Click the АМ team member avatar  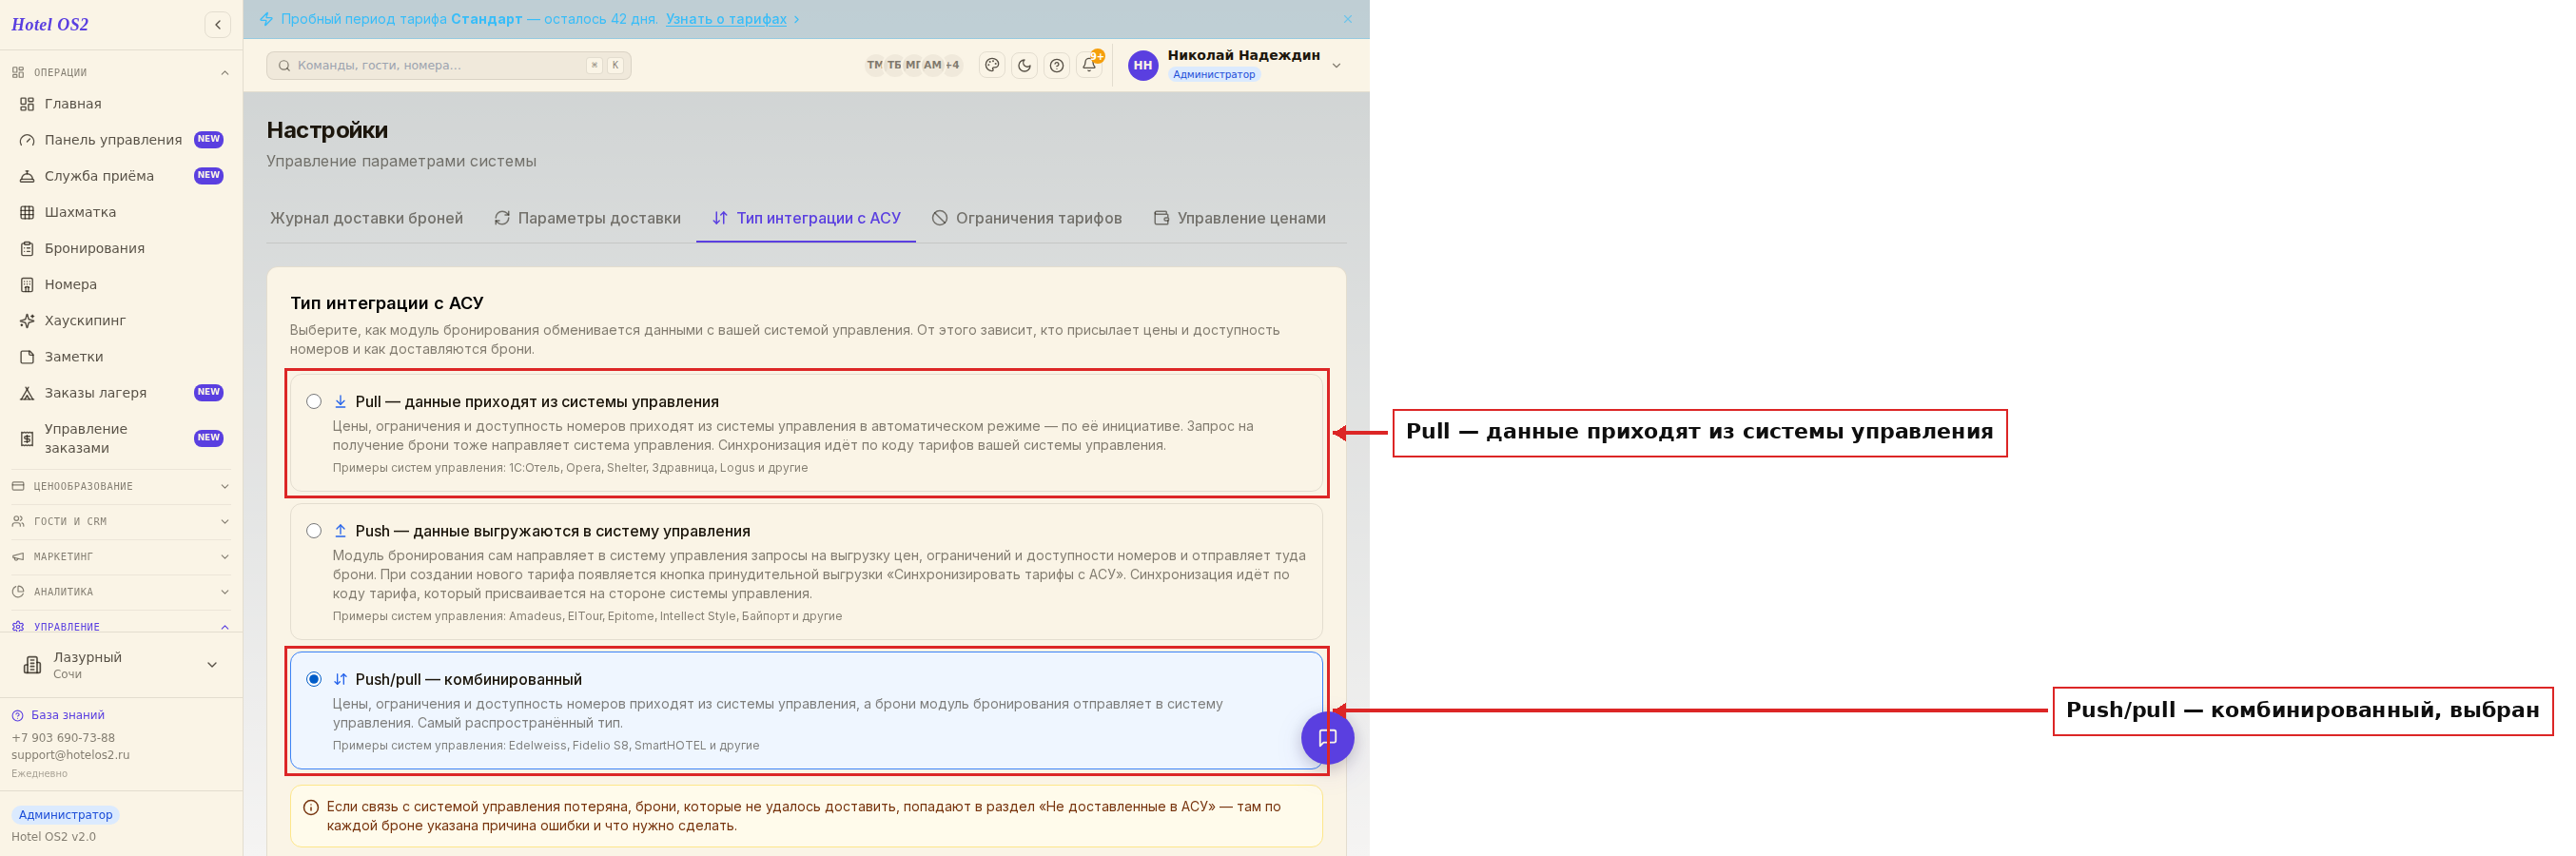[x=932, y=66]
